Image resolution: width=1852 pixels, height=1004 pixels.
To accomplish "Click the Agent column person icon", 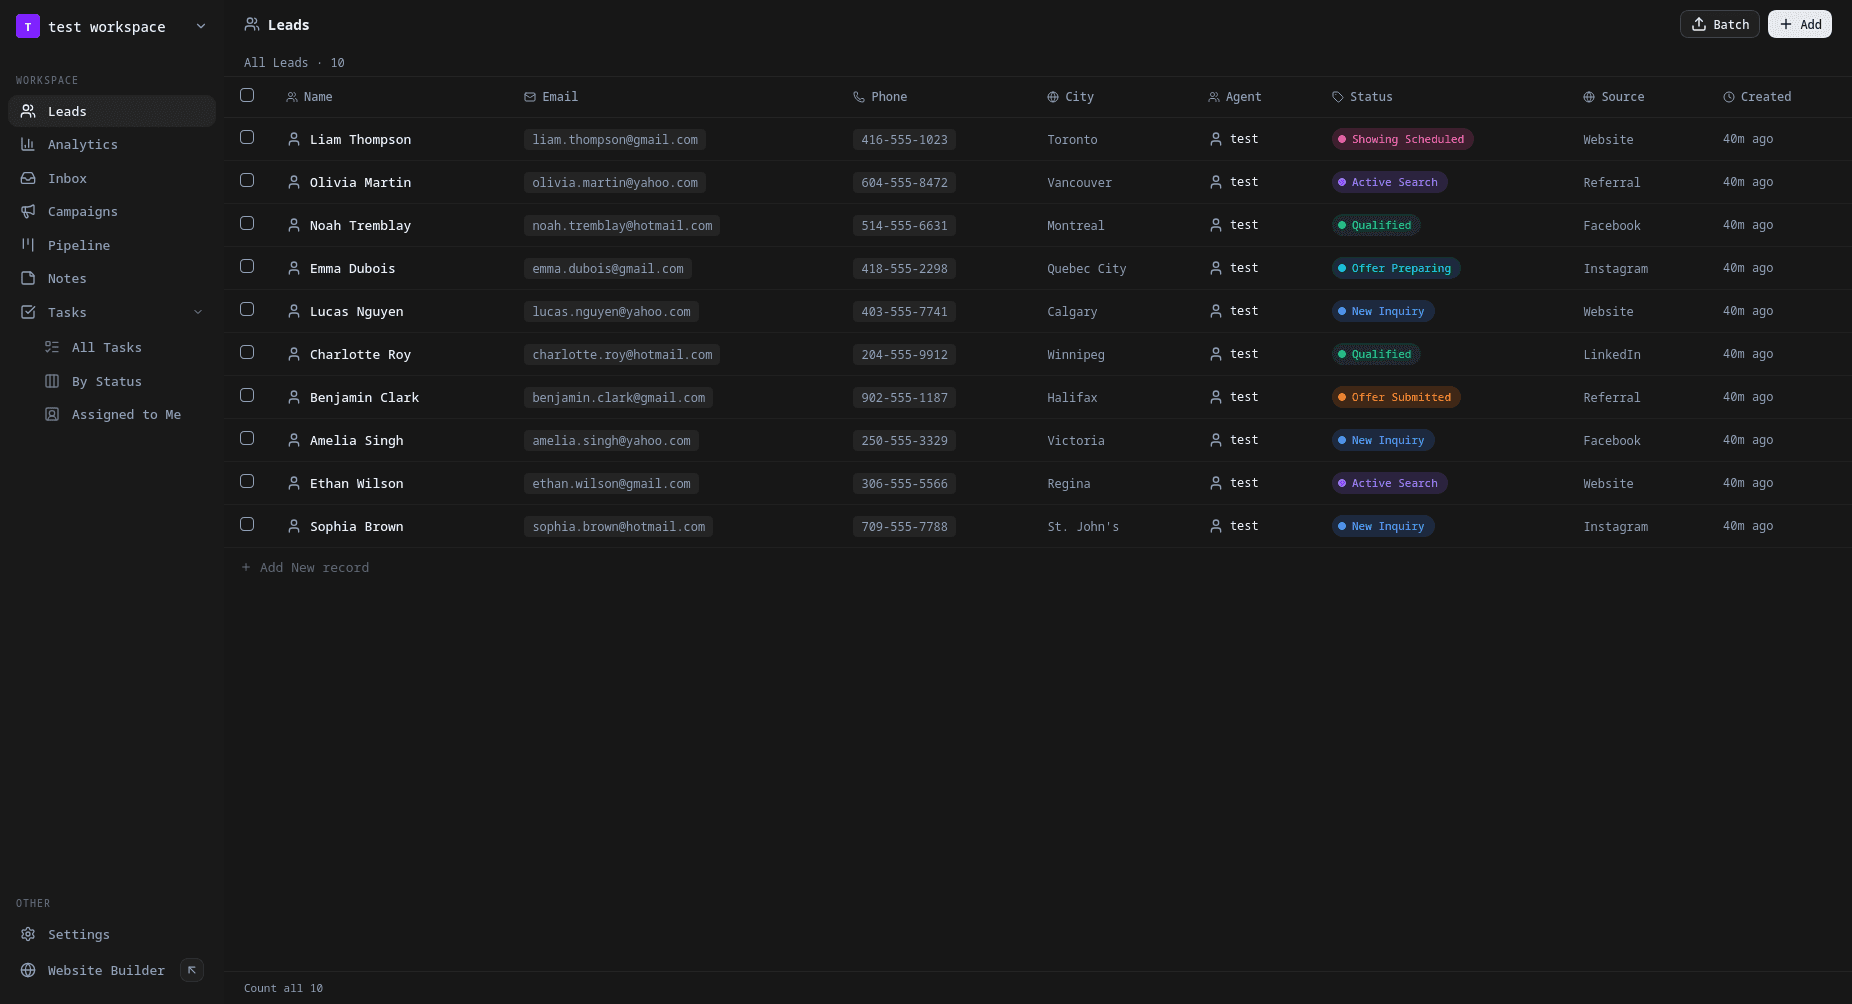I will click(1214, 97).
